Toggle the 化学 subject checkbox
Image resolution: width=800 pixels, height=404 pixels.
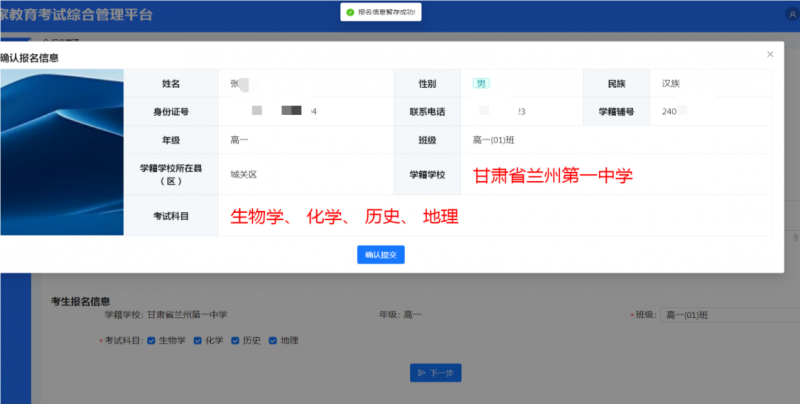coord(198,340)
